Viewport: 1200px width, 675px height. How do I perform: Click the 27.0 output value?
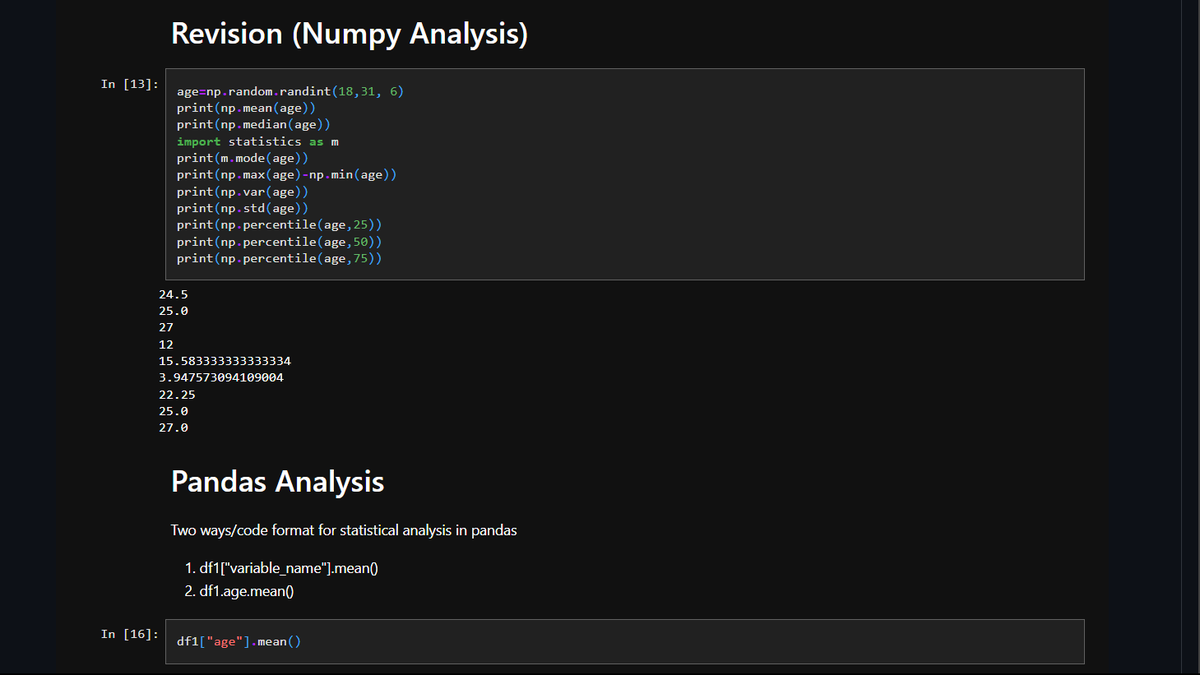coord(173,427)
